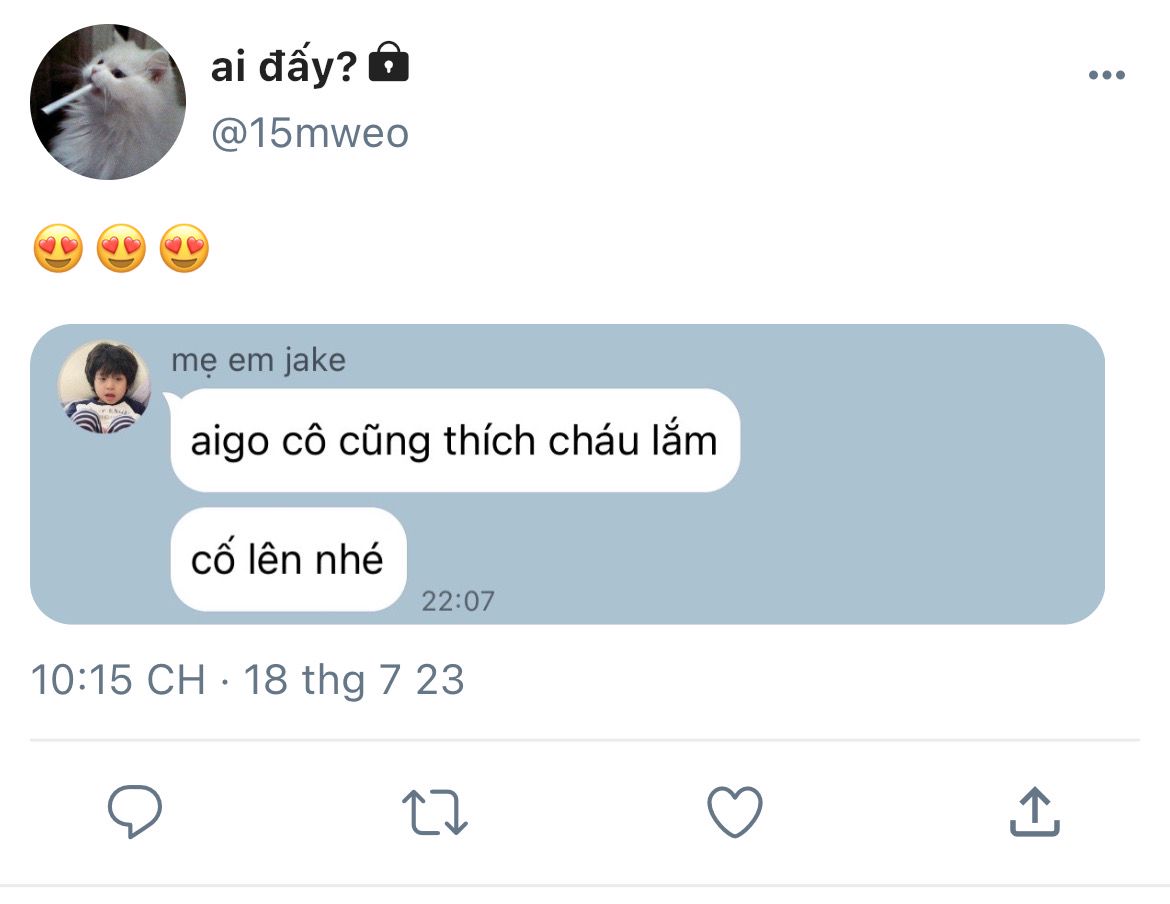The height and width of the screenshot is (904, 1170).
Task: Like the tweet with the heart icon
Action: tap(735, 812)
